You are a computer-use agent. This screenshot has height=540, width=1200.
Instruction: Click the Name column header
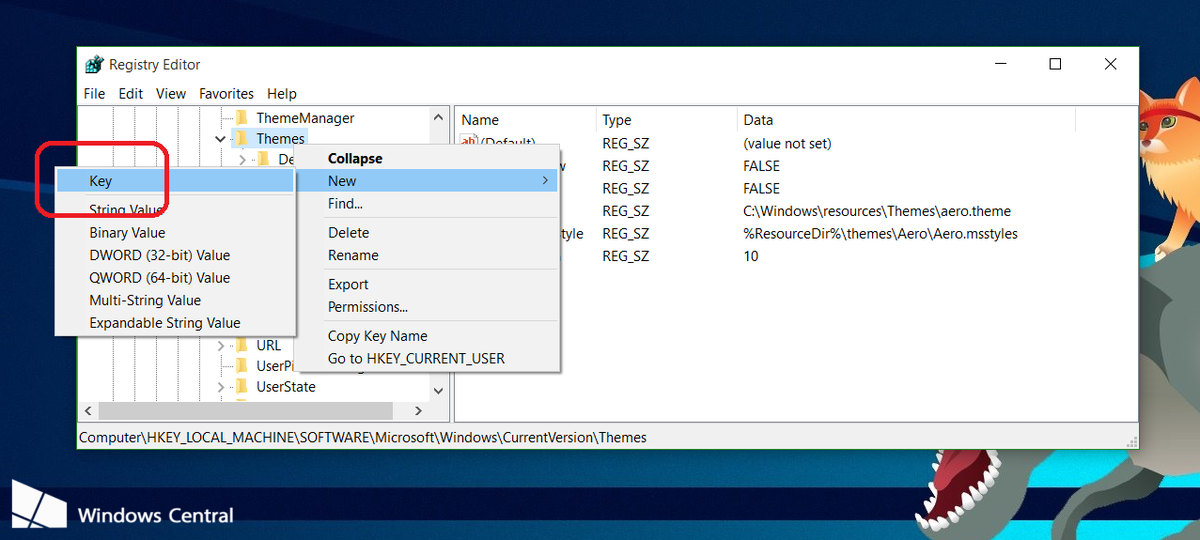click(525, 120)
